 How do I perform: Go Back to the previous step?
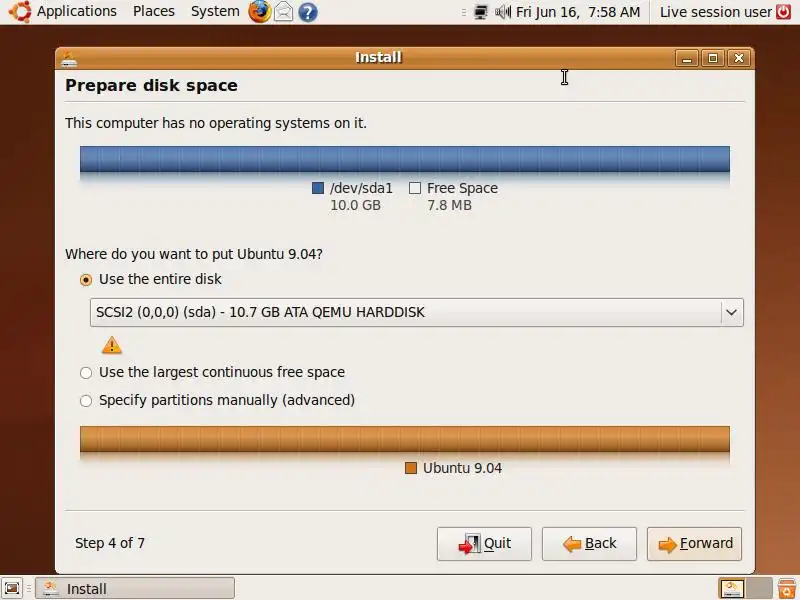pyautogui.click(x=589, y=544)
